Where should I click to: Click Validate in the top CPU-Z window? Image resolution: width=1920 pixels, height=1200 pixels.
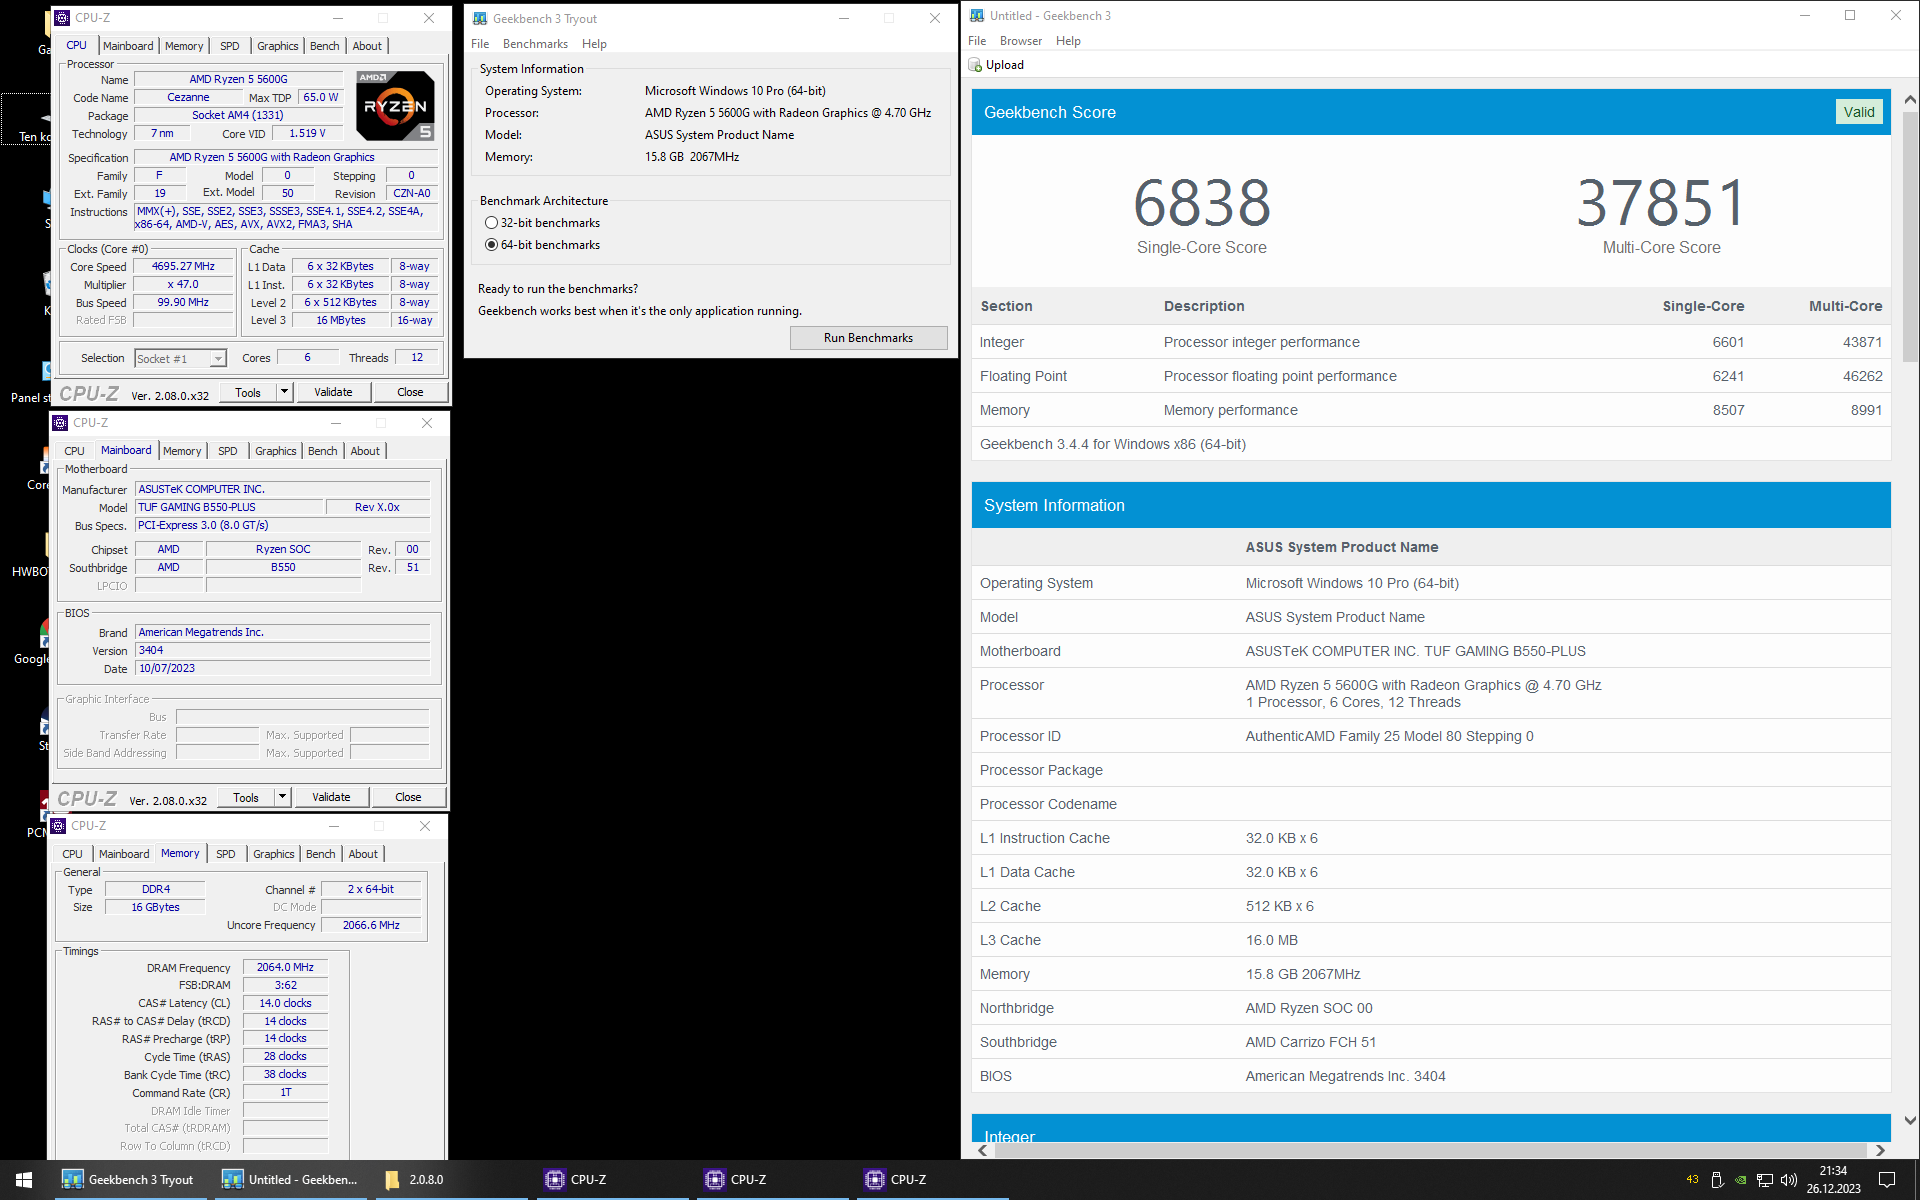click(x=333, y=392)
